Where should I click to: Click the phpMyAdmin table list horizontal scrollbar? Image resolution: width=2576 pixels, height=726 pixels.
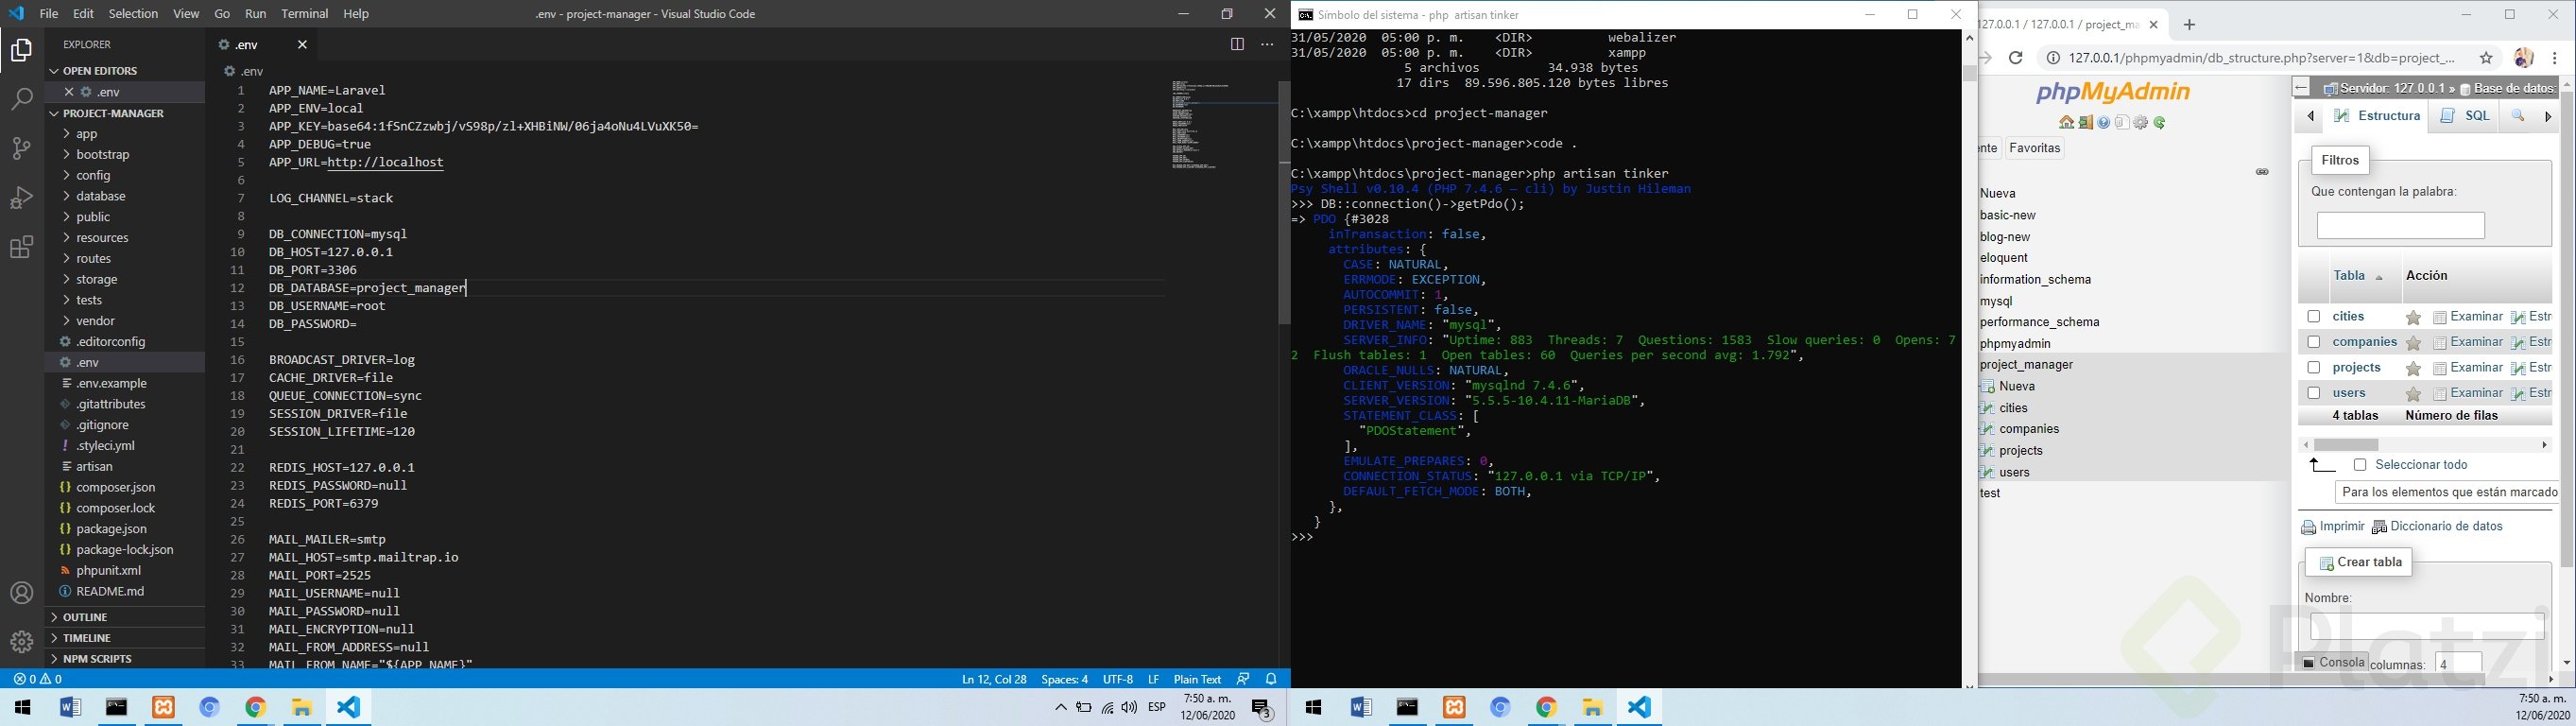(x=2347, y=445)
